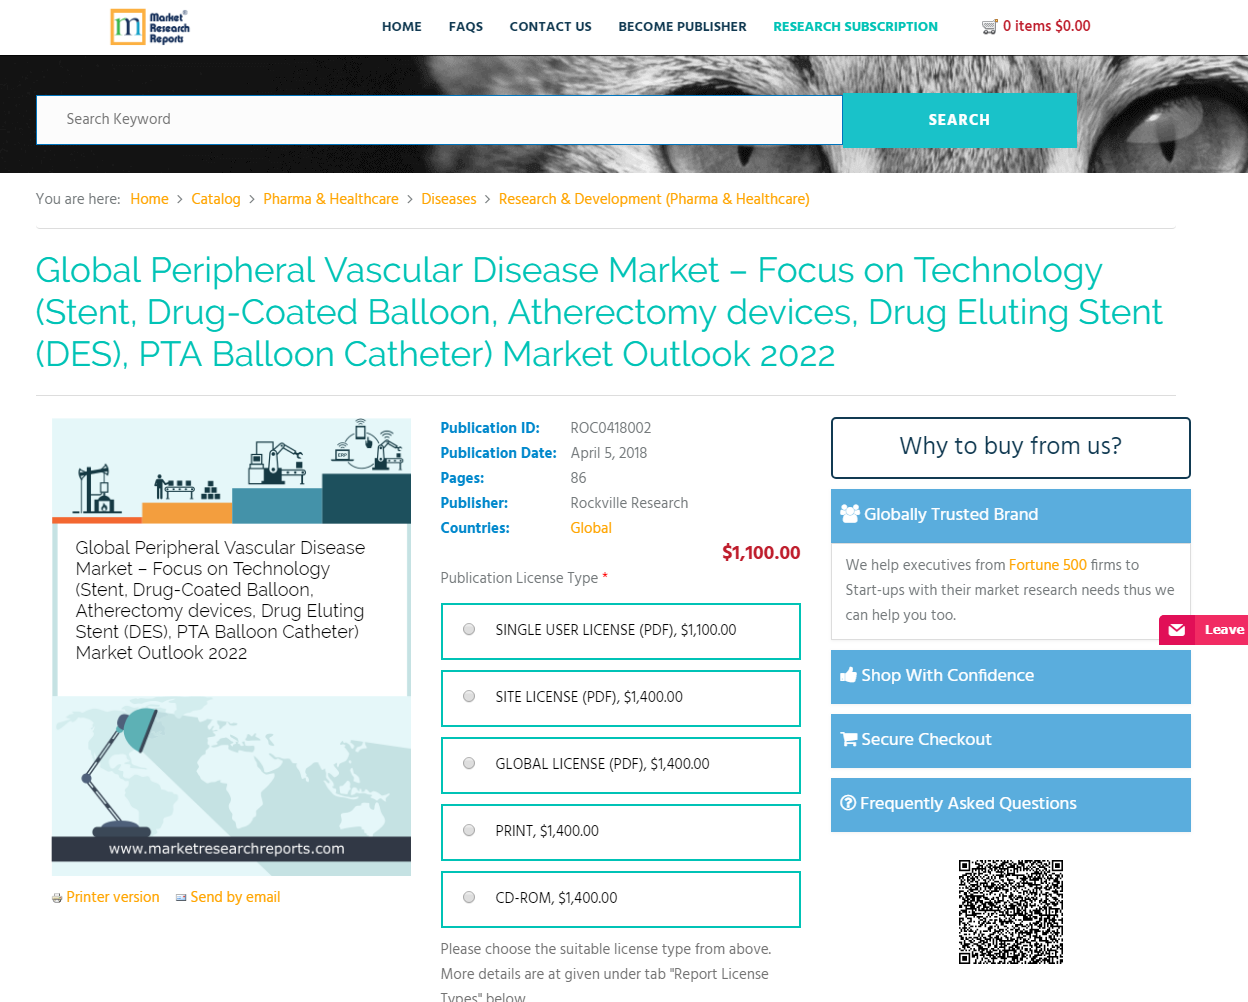This screenshot has height=1002, width=1248.
Task: Select the Single User License radio button
Action: pyautogui.click(x=469, y=630)
